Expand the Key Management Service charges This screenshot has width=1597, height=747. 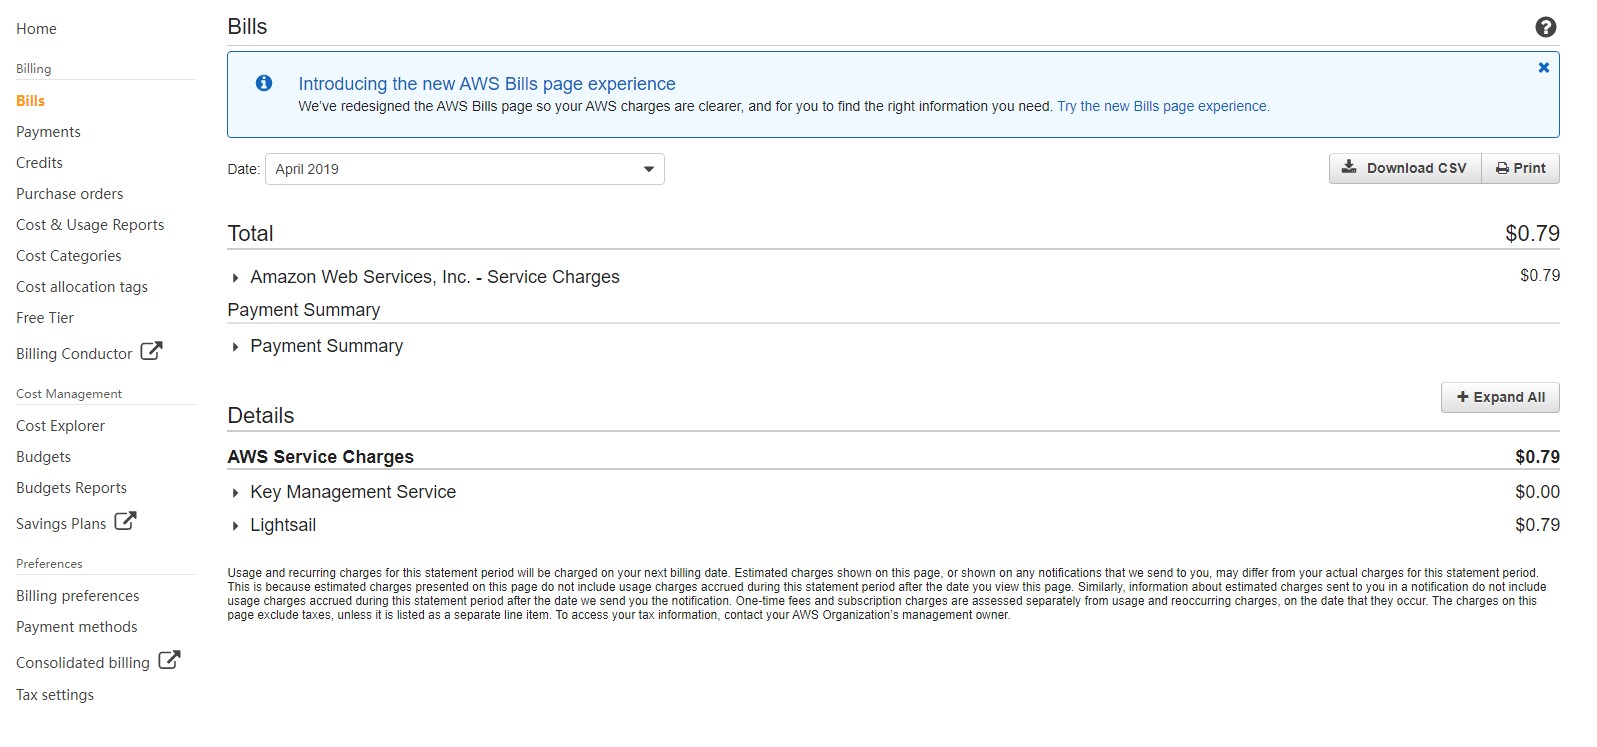point(235,493)
